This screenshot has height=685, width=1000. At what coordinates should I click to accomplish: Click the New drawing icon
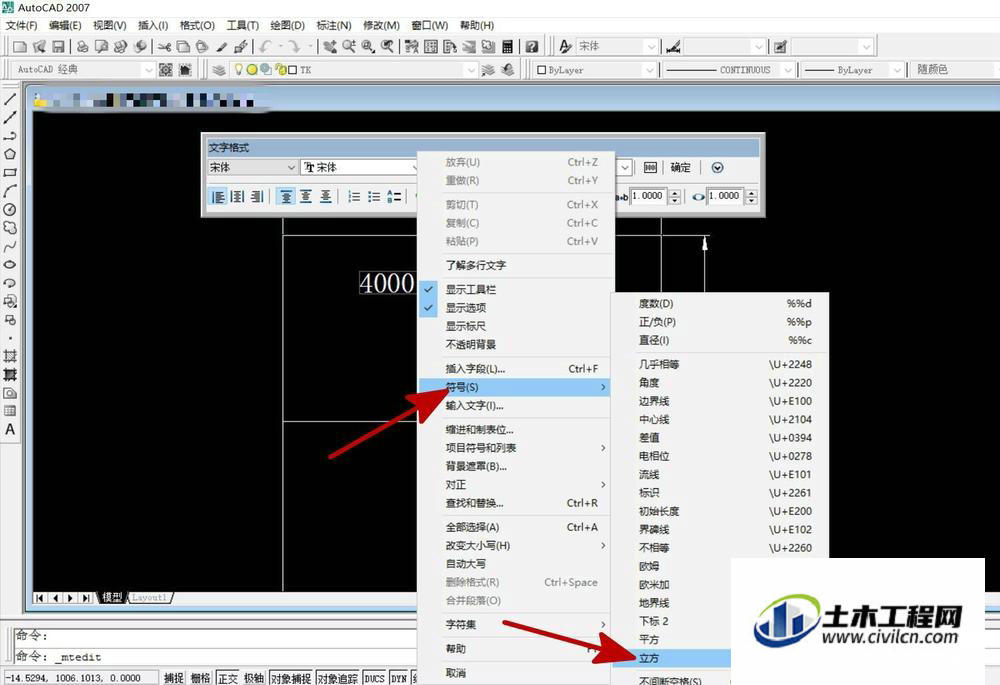coord(20,47)
